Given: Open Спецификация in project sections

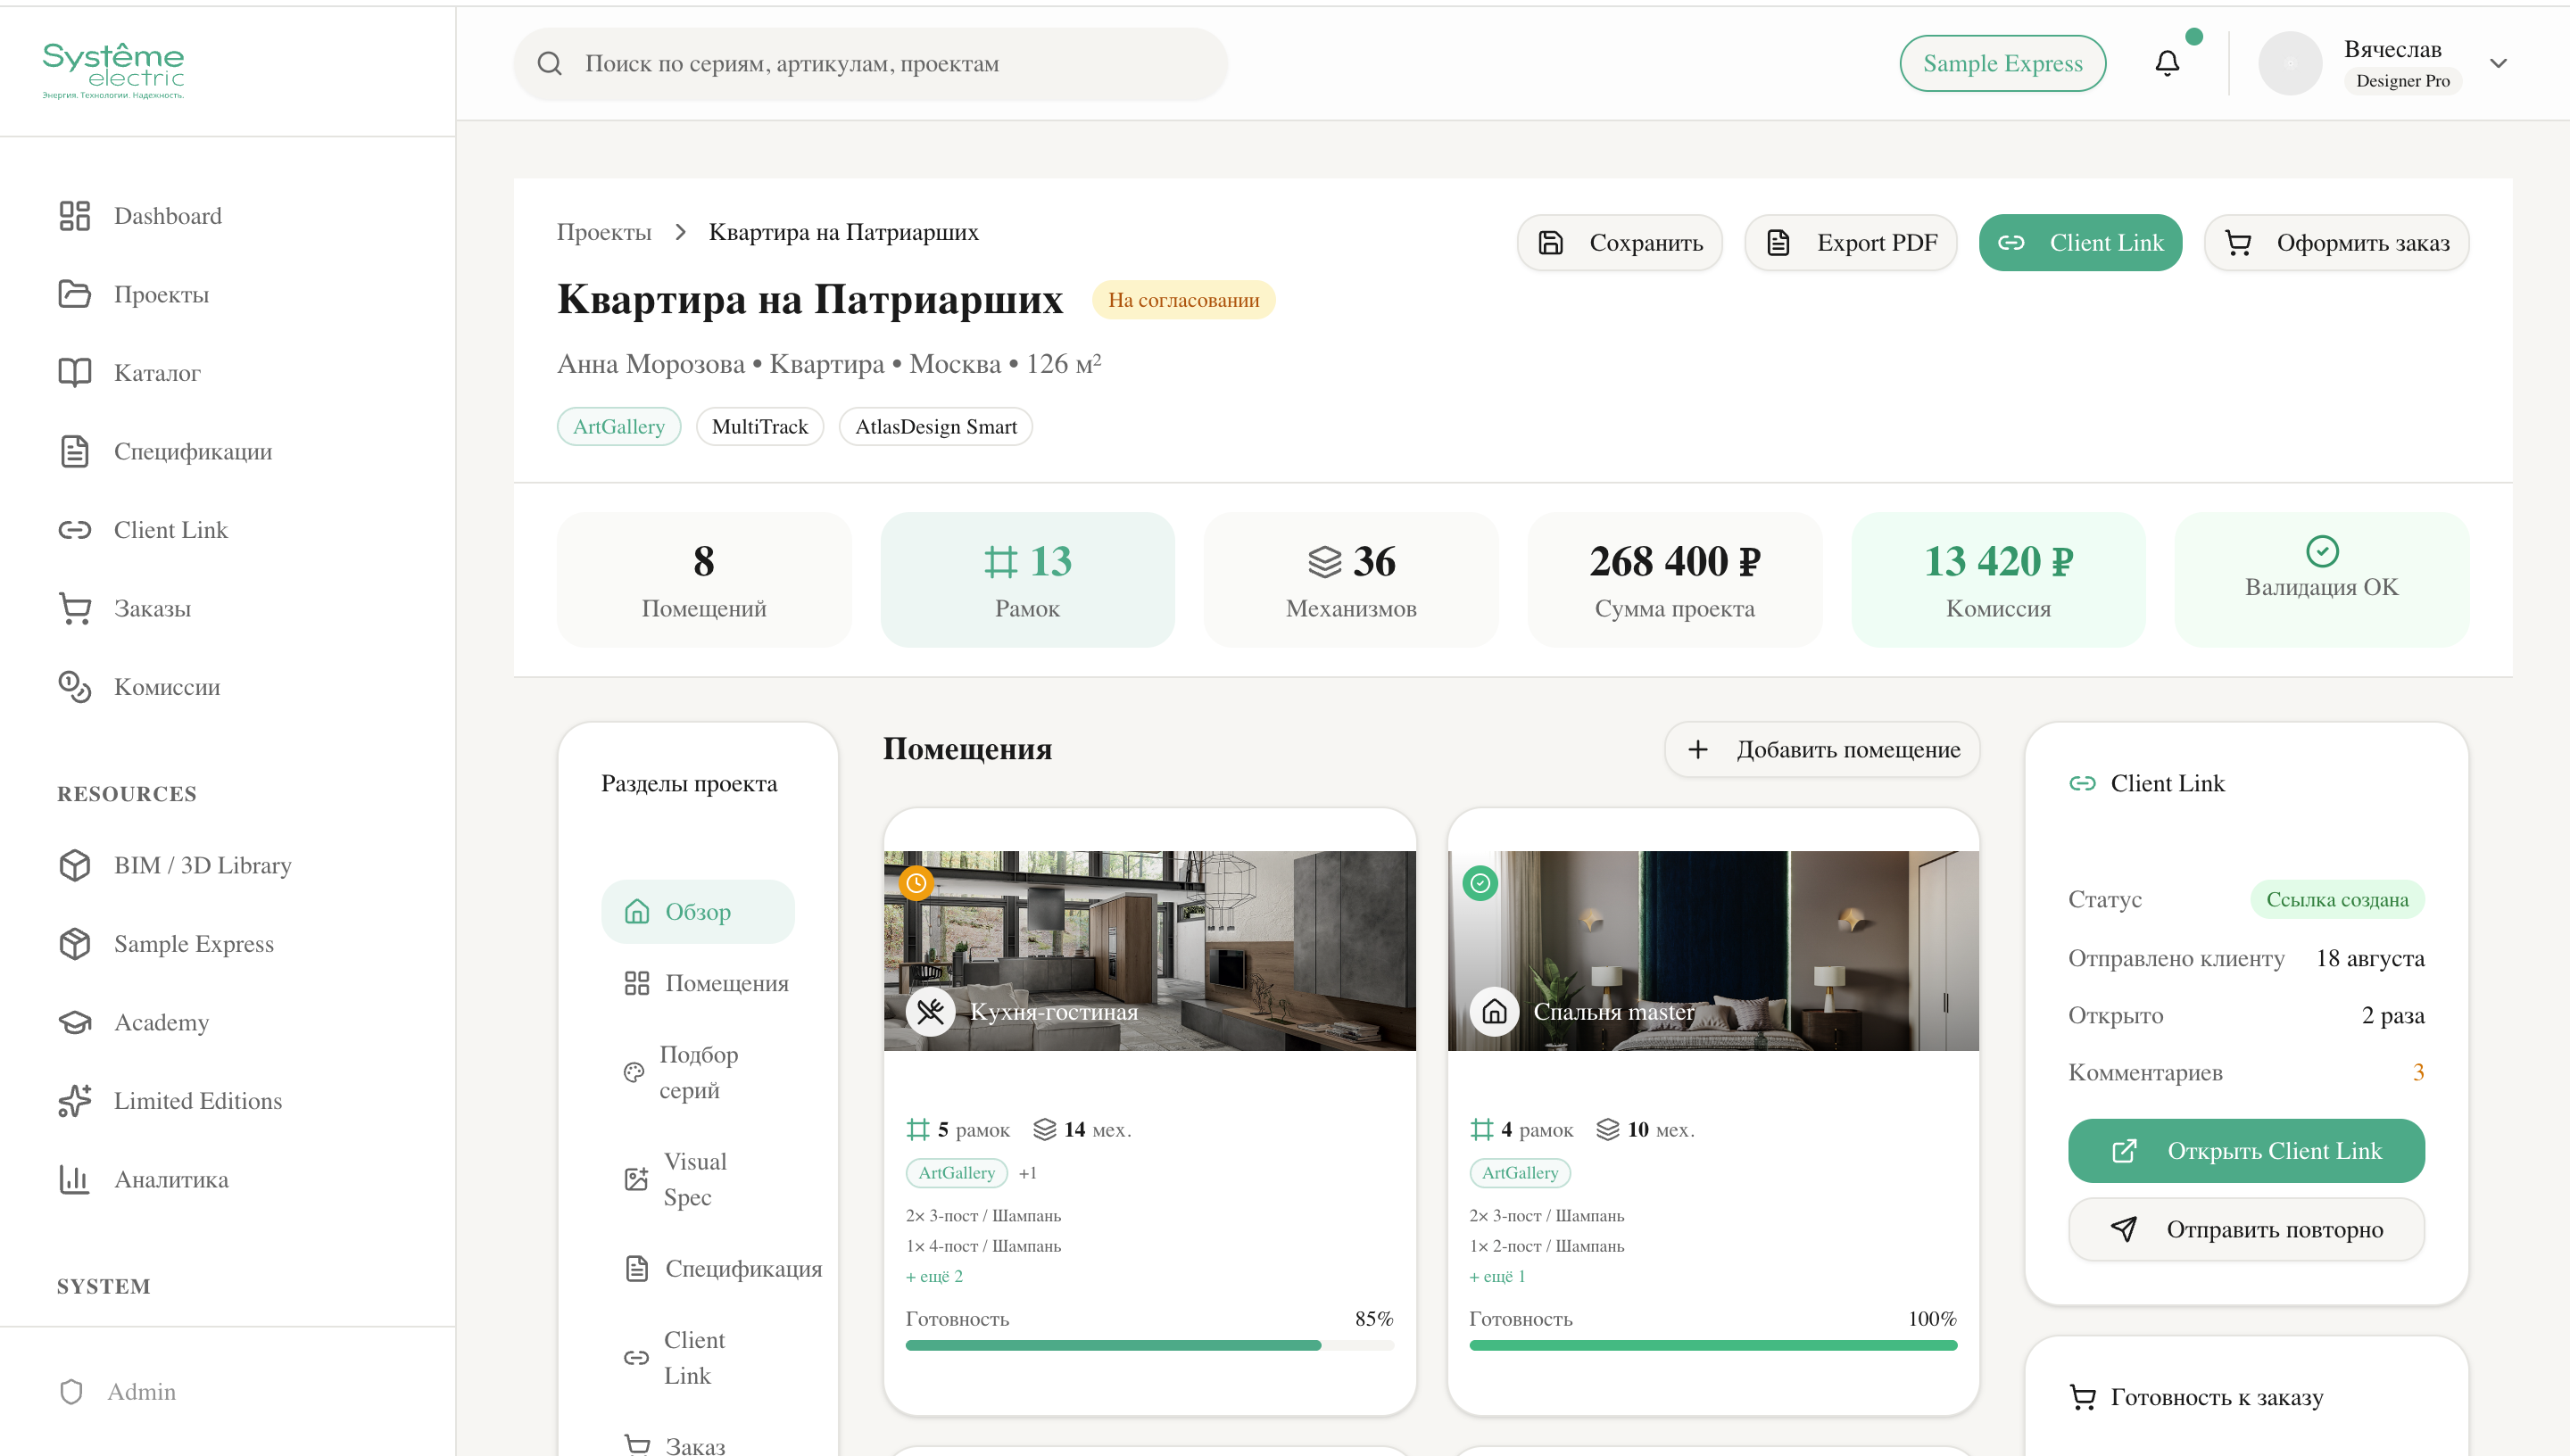Looking at the screenshot, I should (697, 1269).
